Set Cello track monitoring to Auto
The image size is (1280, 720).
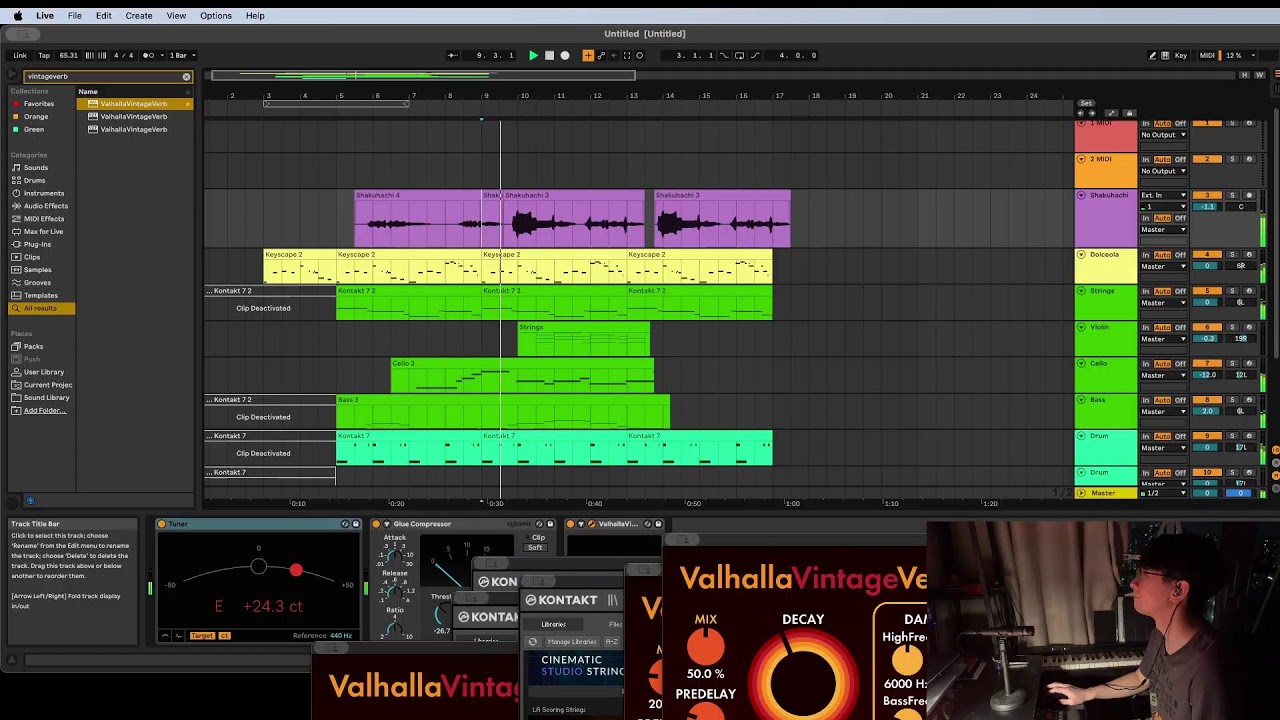pyautogui.click(x=1162, y=363)
